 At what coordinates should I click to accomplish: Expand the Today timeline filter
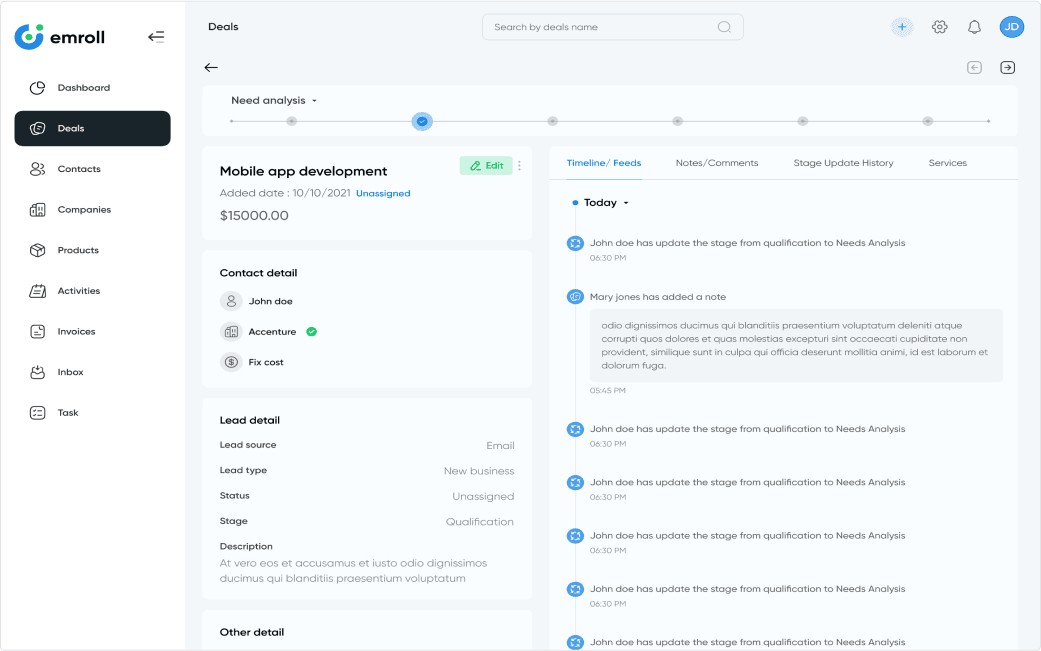pos(626,203)
